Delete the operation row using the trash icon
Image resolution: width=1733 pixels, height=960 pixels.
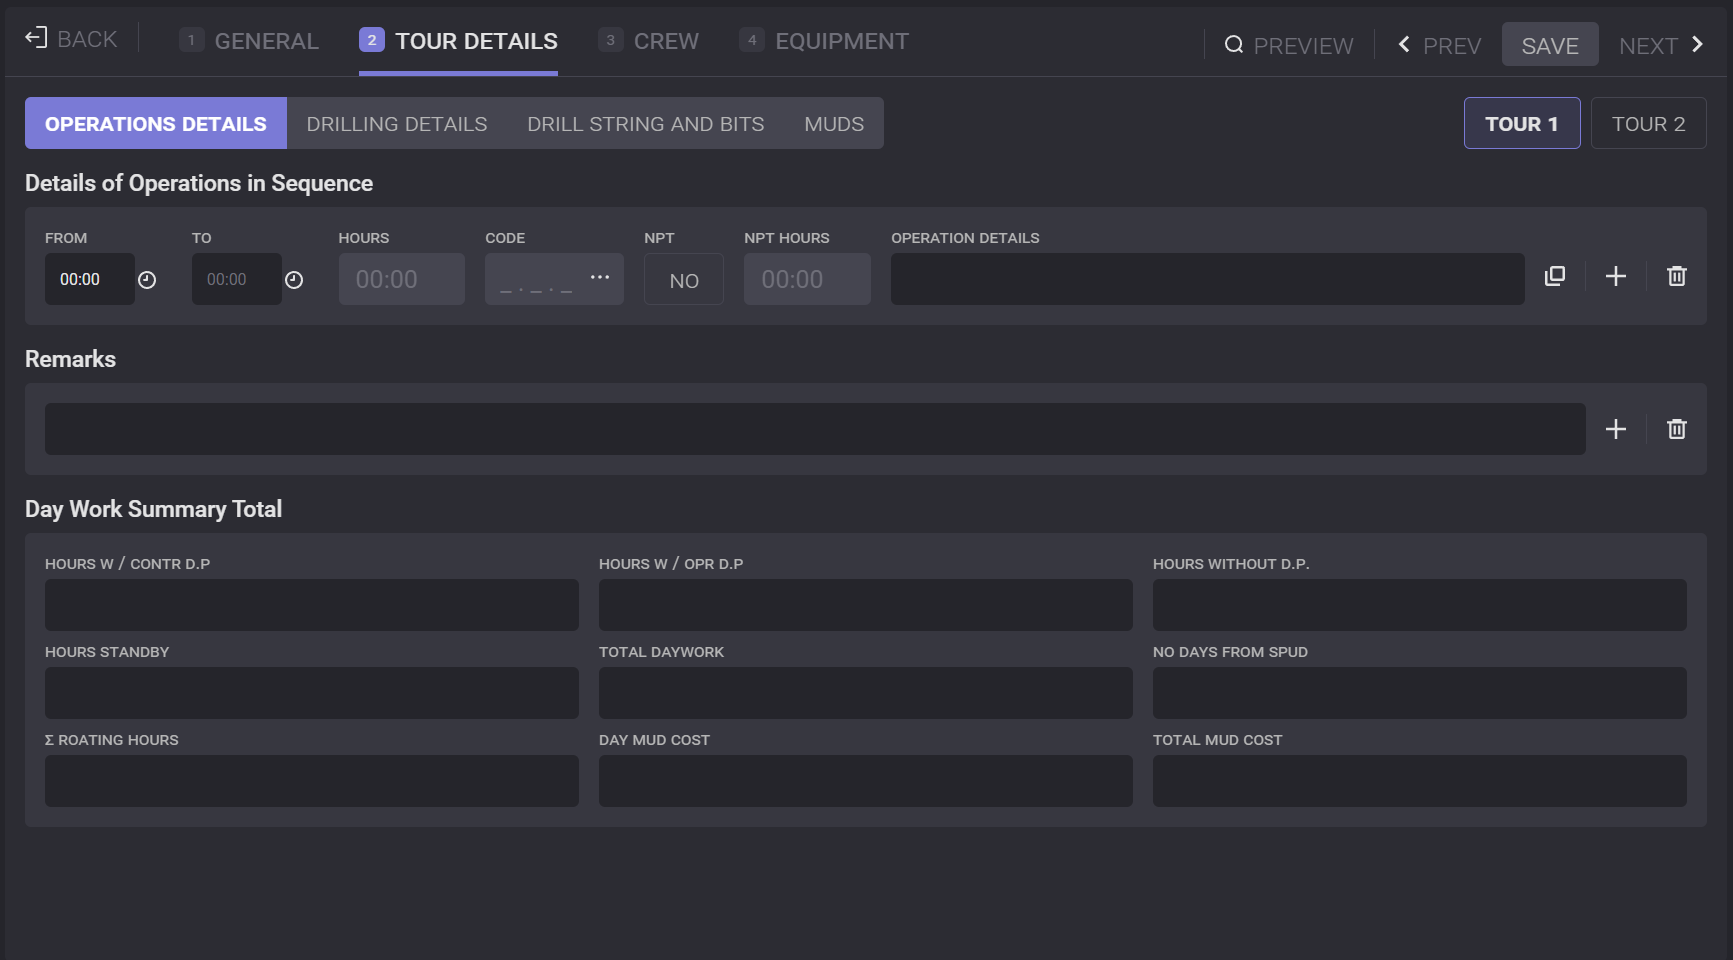coord(1677,277)
